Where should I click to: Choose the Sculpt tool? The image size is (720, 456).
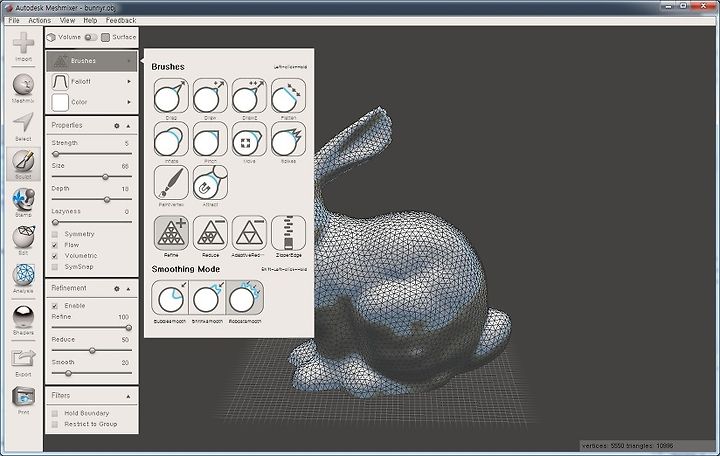coord(23,163)
